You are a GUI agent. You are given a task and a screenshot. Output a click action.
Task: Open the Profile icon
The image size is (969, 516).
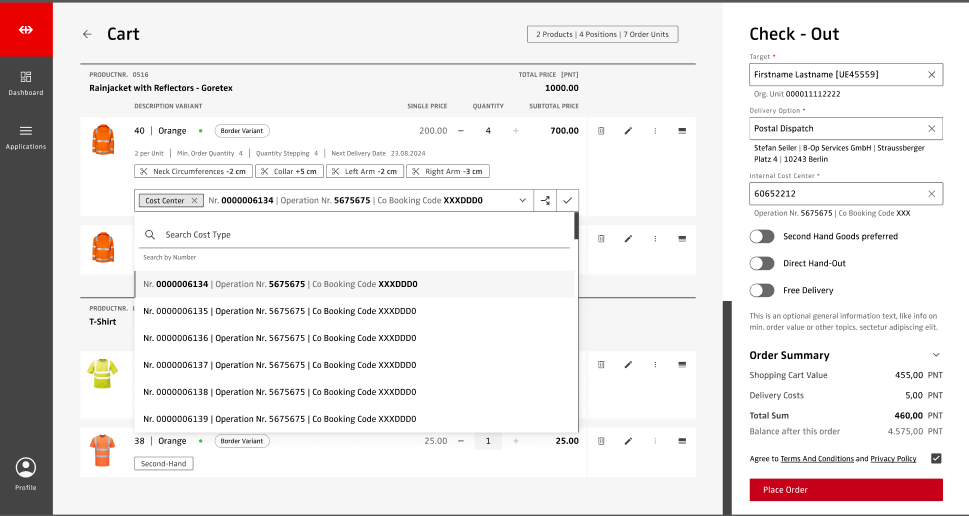(26, 470)
